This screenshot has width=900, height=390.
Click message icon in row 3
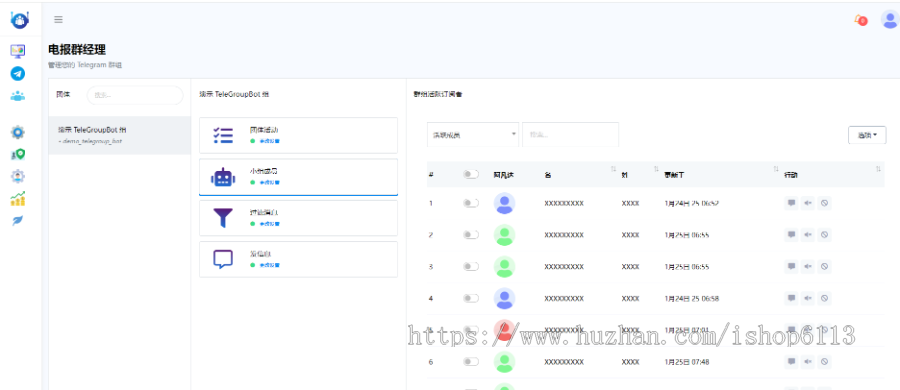(792, 267)
